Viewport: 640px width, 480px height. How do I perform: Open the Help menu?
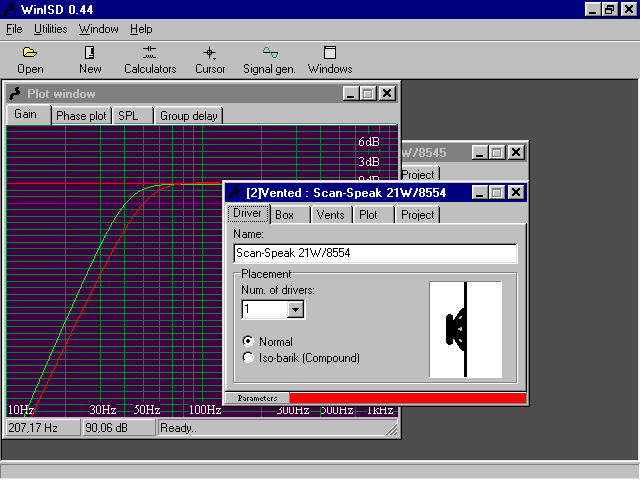point(141,29)
